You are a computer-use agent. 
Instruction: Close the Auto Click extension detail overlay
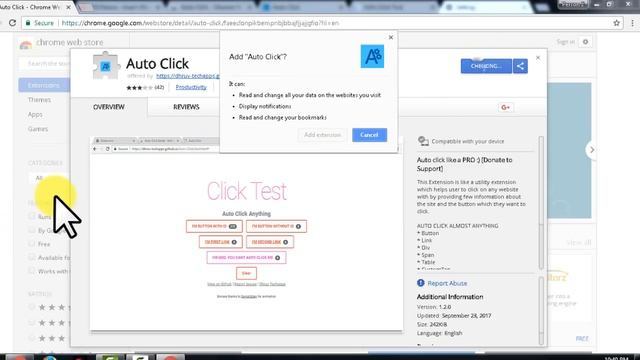pos(538,58)
